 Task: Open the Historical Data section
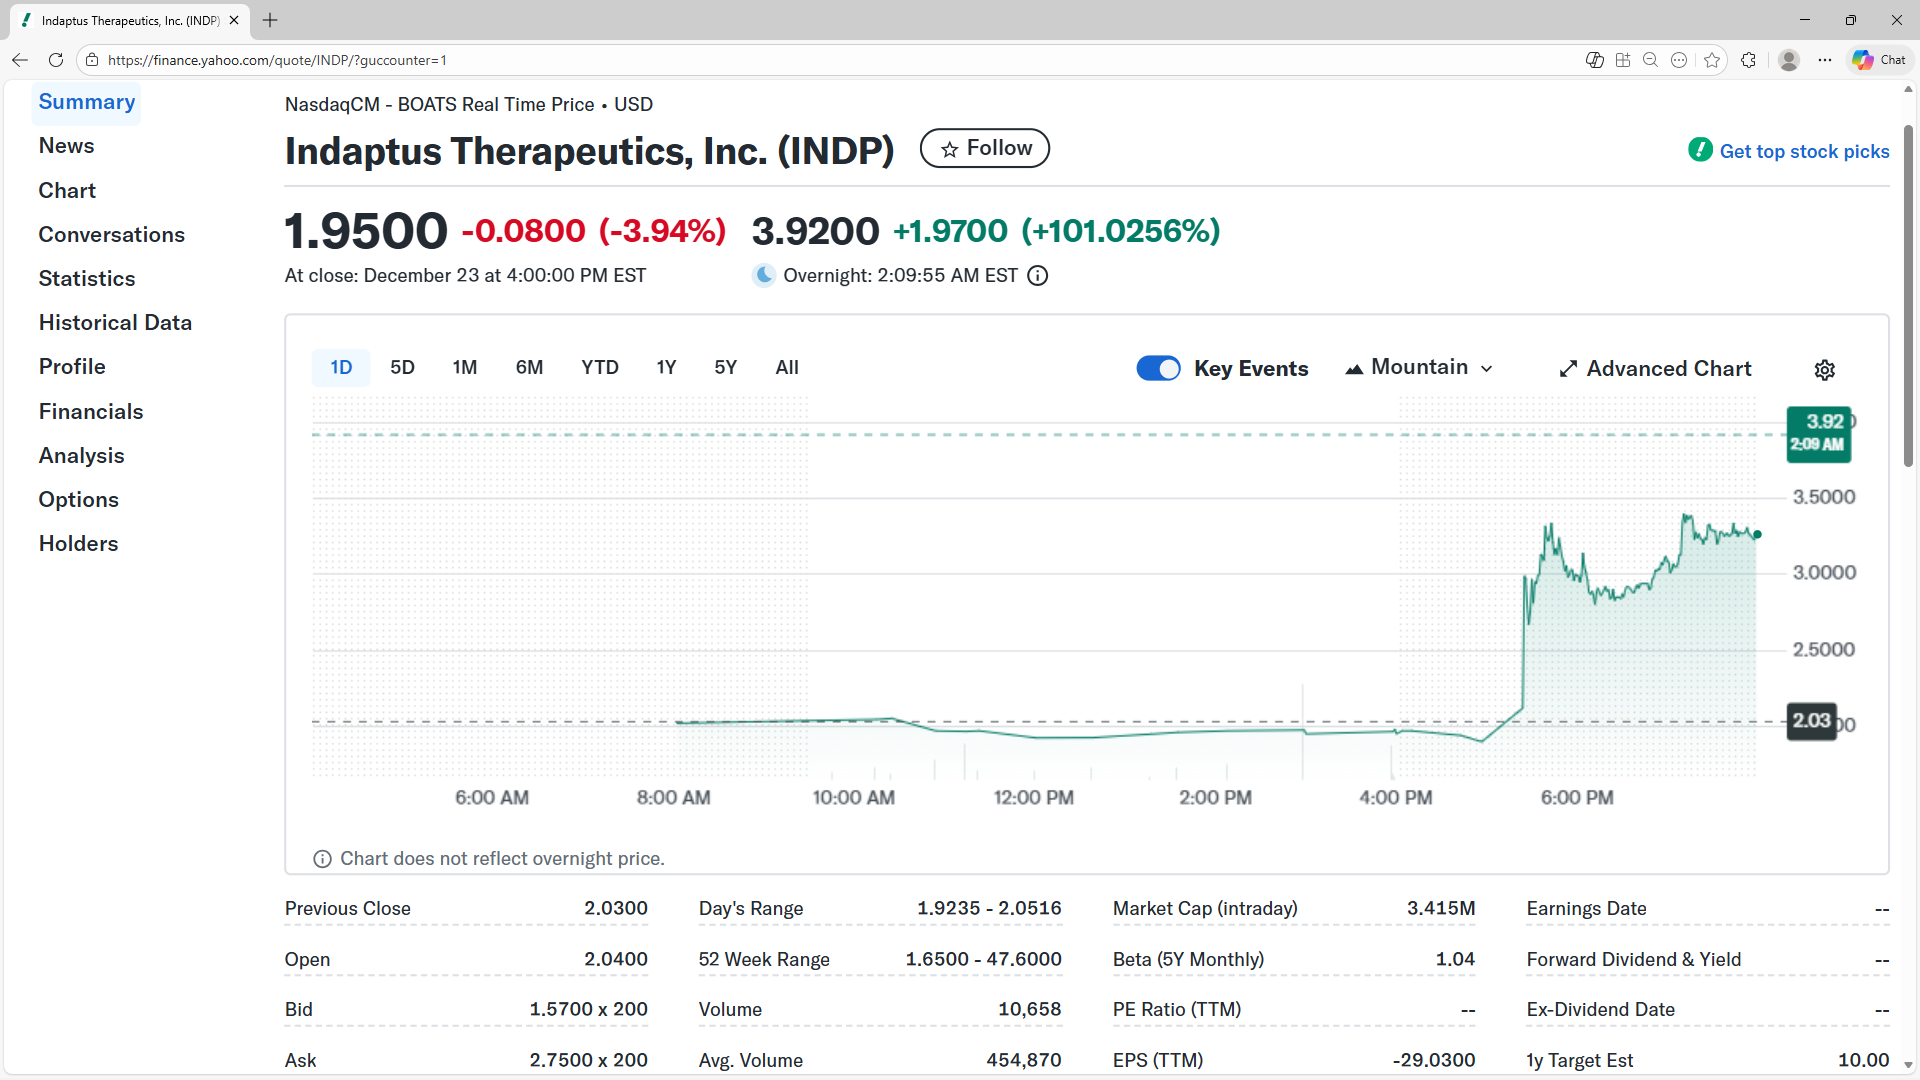click(x=115, y=322)
